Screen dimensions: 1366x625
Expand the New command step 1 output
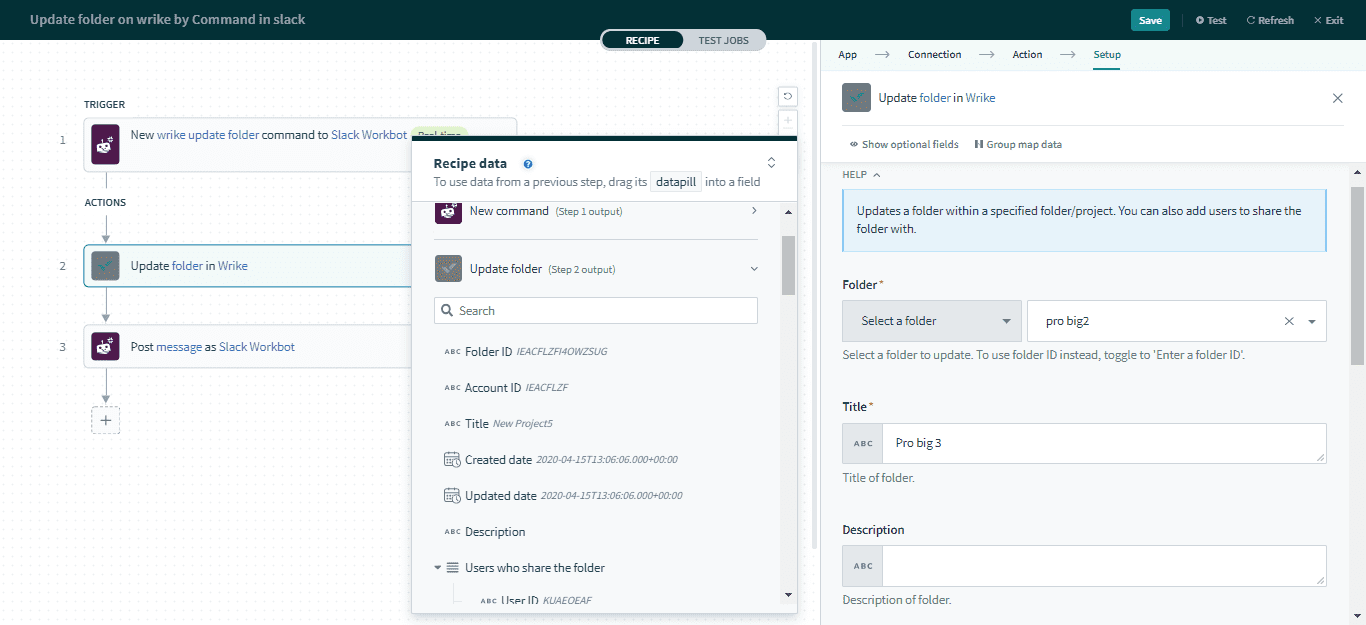(753, 211)
